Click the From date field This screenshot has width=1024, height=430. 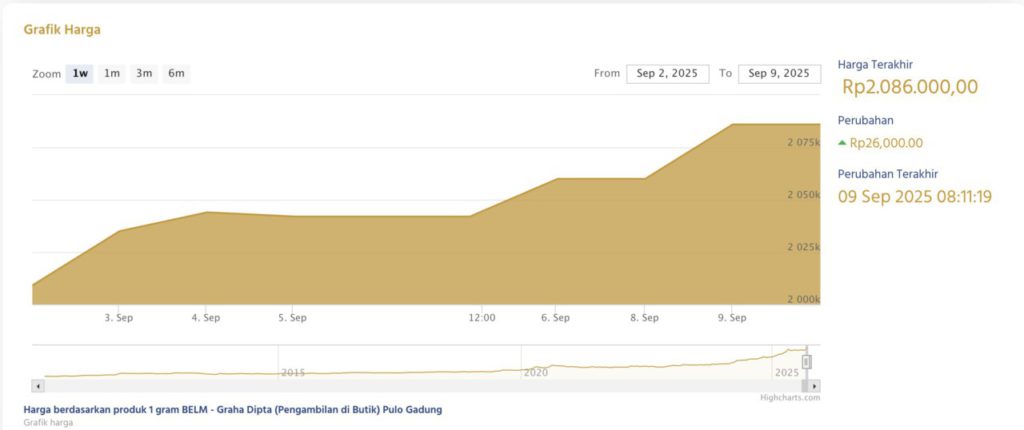coord(667,74)
